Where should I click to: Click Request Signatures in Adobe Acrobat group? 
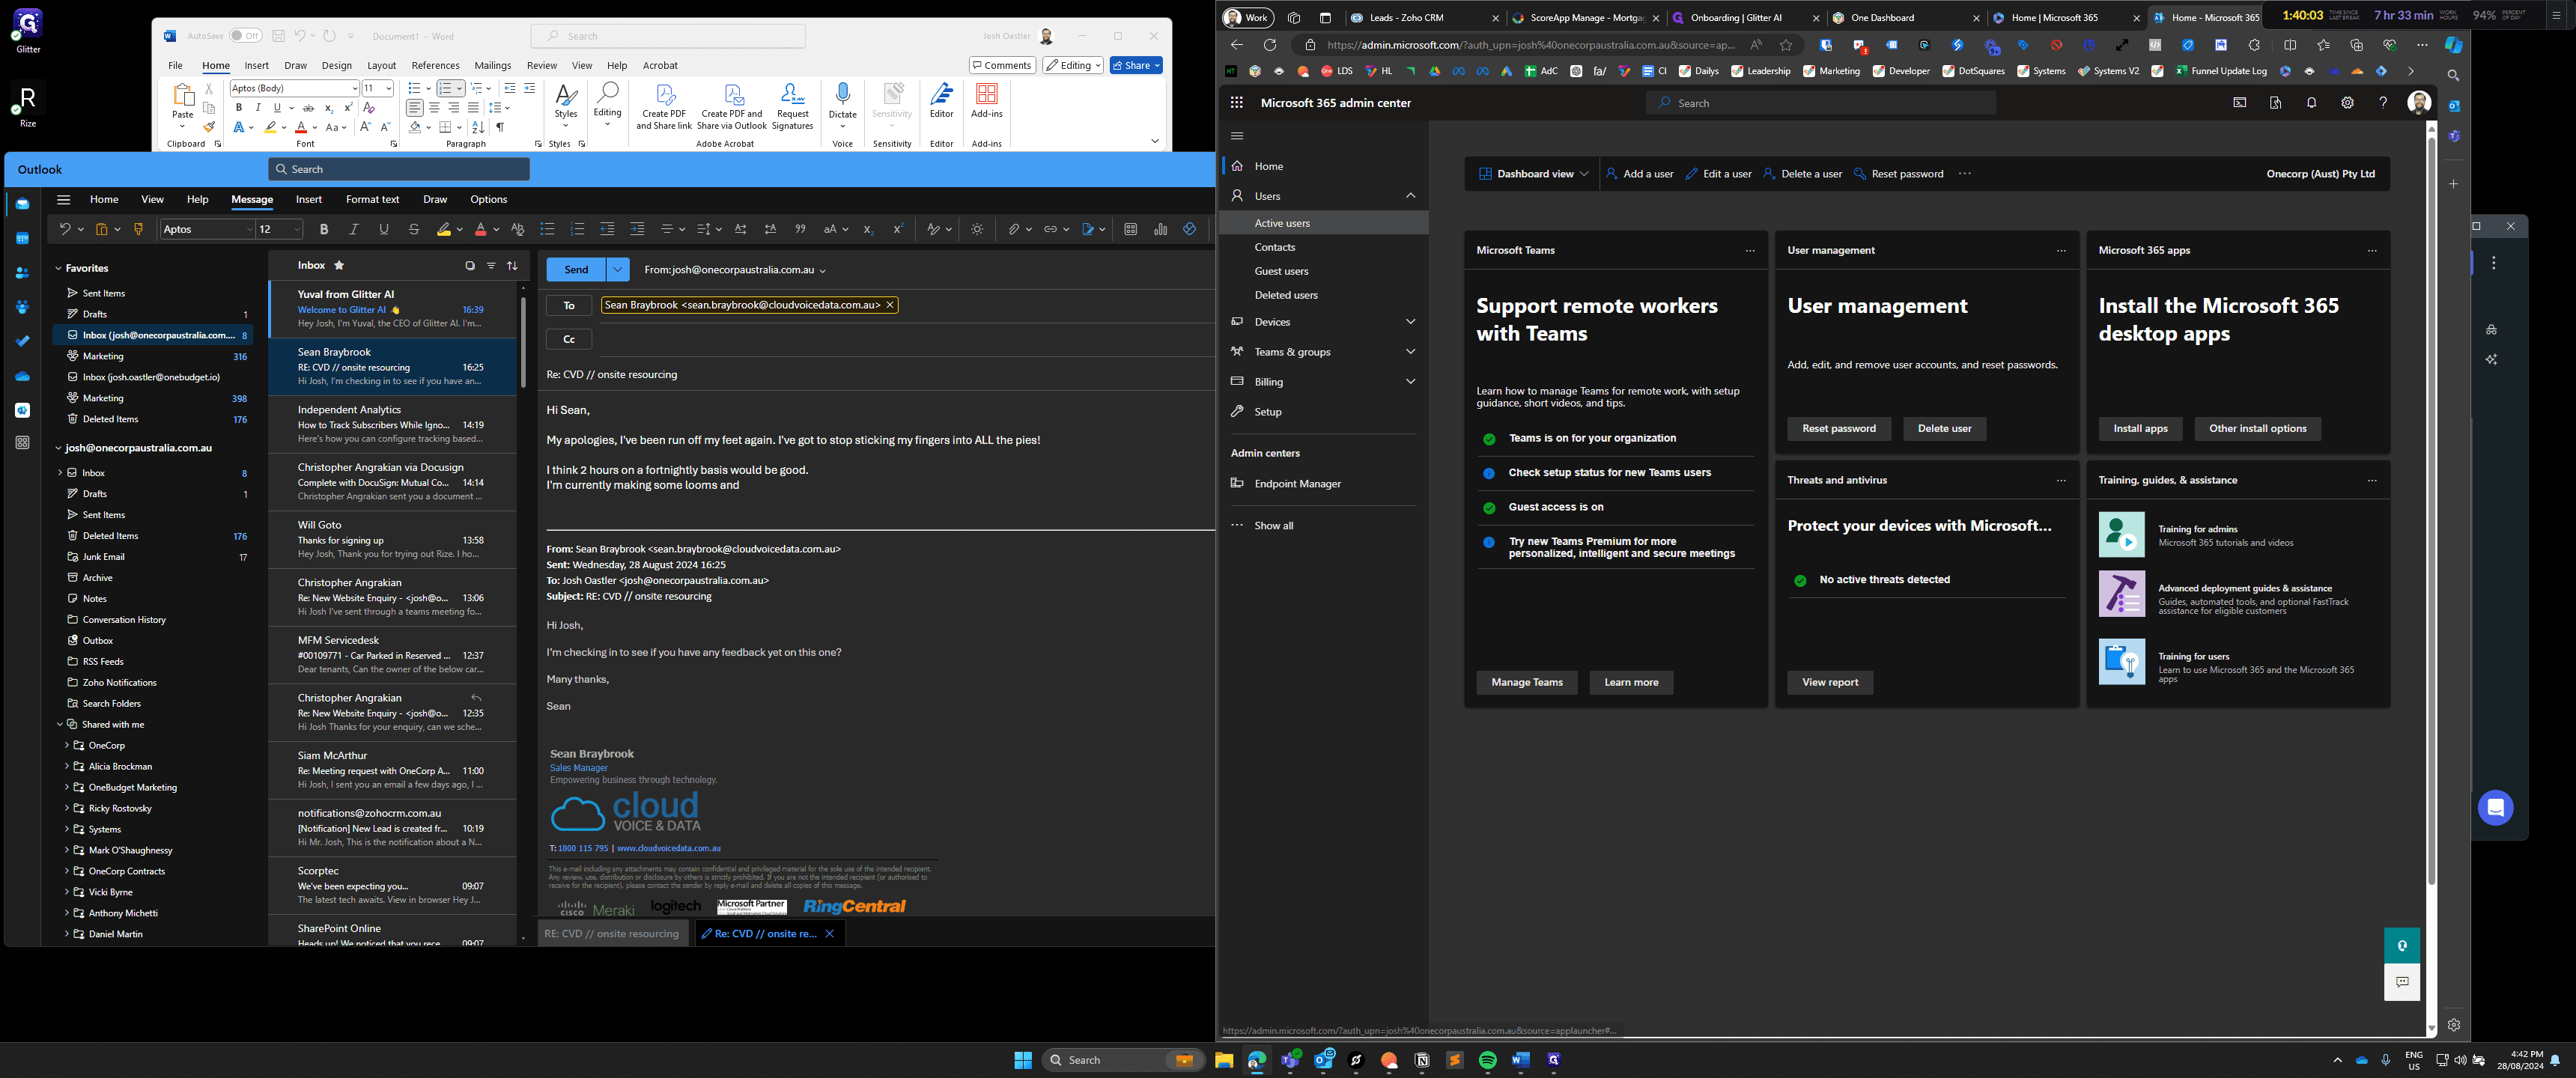pyautogui.click(x=792, y=106)
